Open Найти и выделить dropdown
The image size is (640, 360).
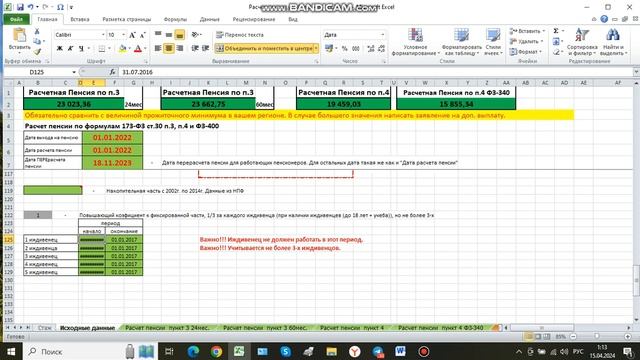coord(612,42)
